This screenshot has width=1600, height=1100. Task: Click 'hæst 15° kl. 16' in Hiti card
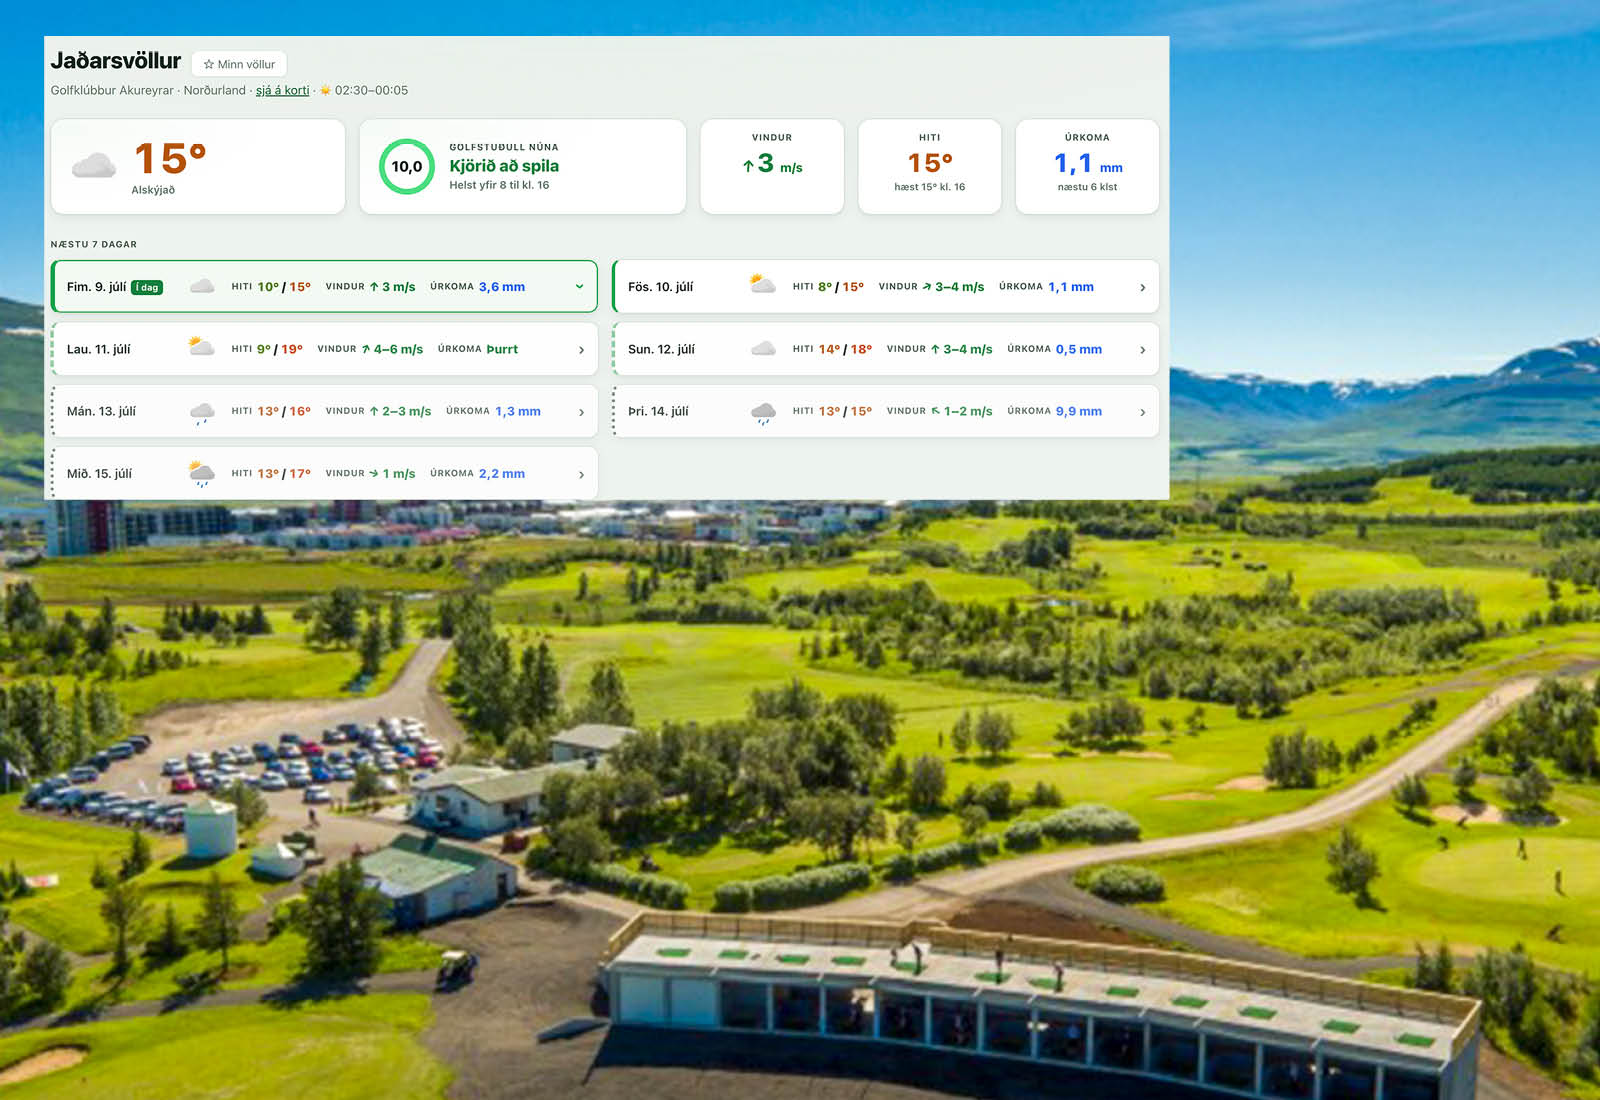point(930,187)
